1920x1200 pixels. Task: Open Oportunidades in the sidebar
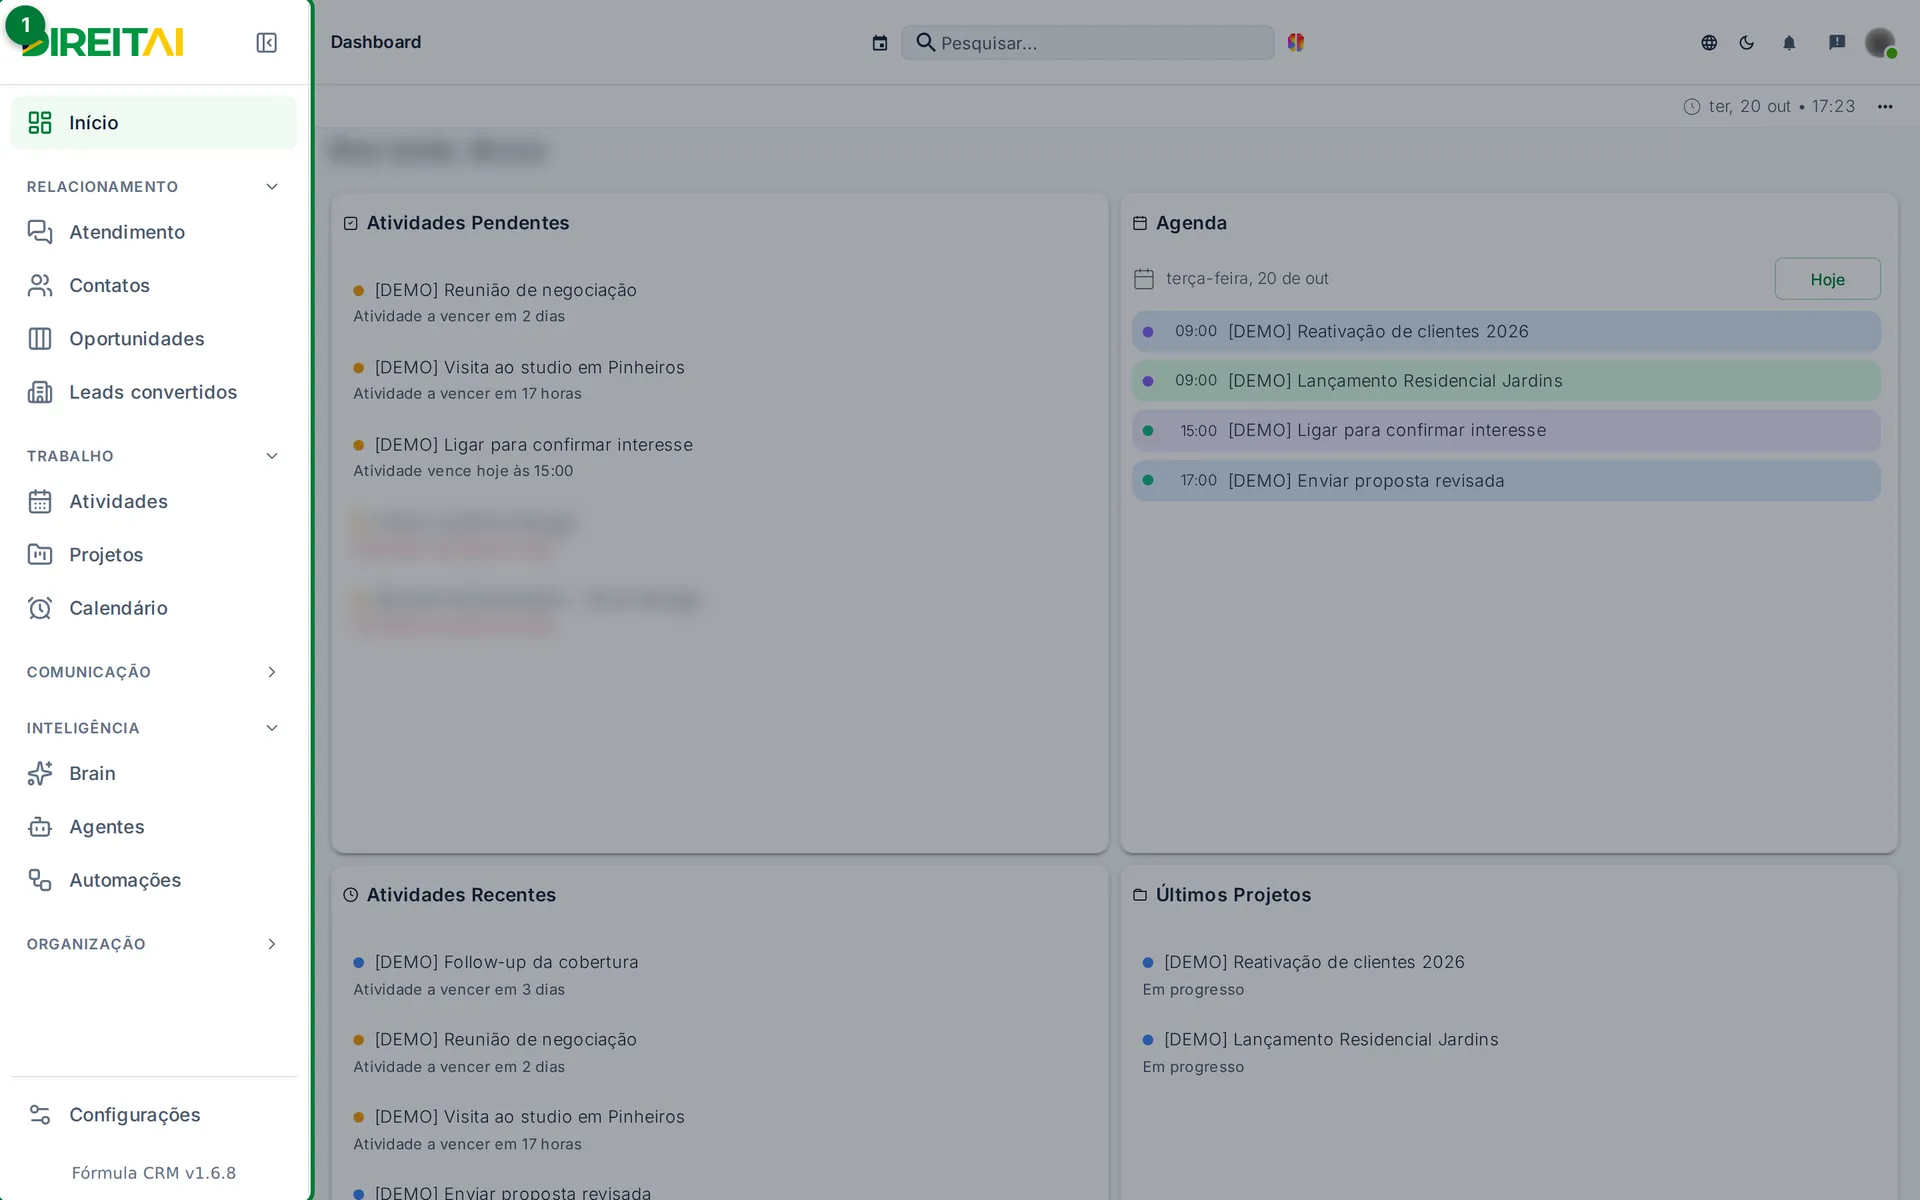pyautogui.click(x=154, y=339)
